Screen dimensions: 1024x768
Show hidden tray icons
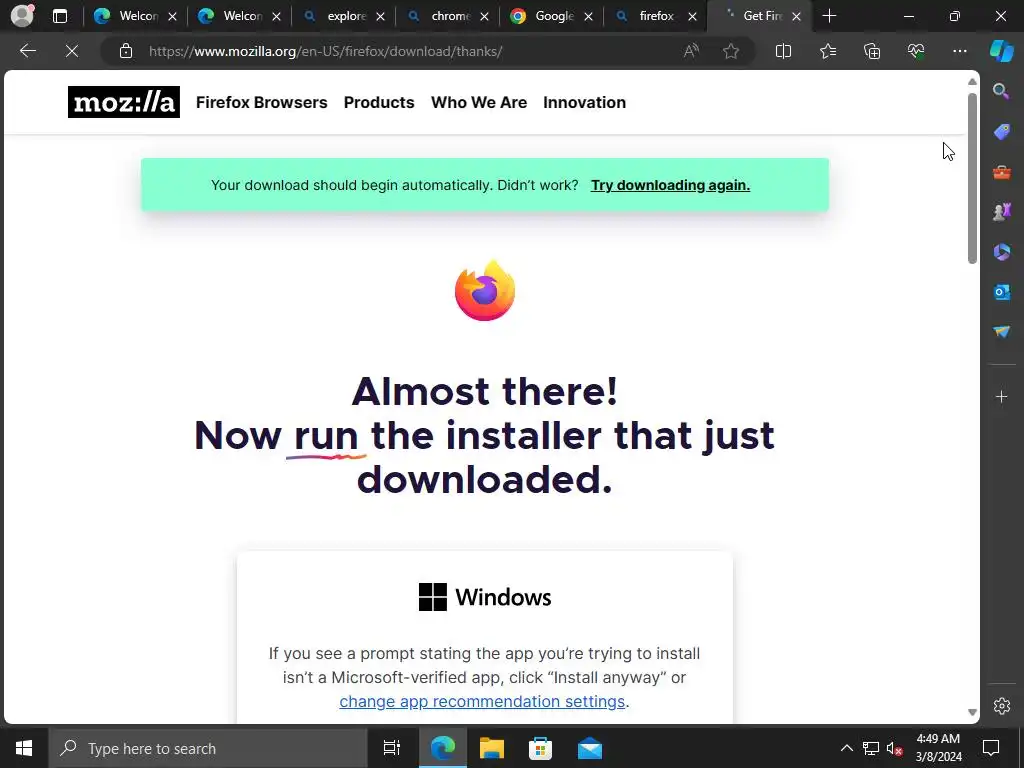pos(846,748)
